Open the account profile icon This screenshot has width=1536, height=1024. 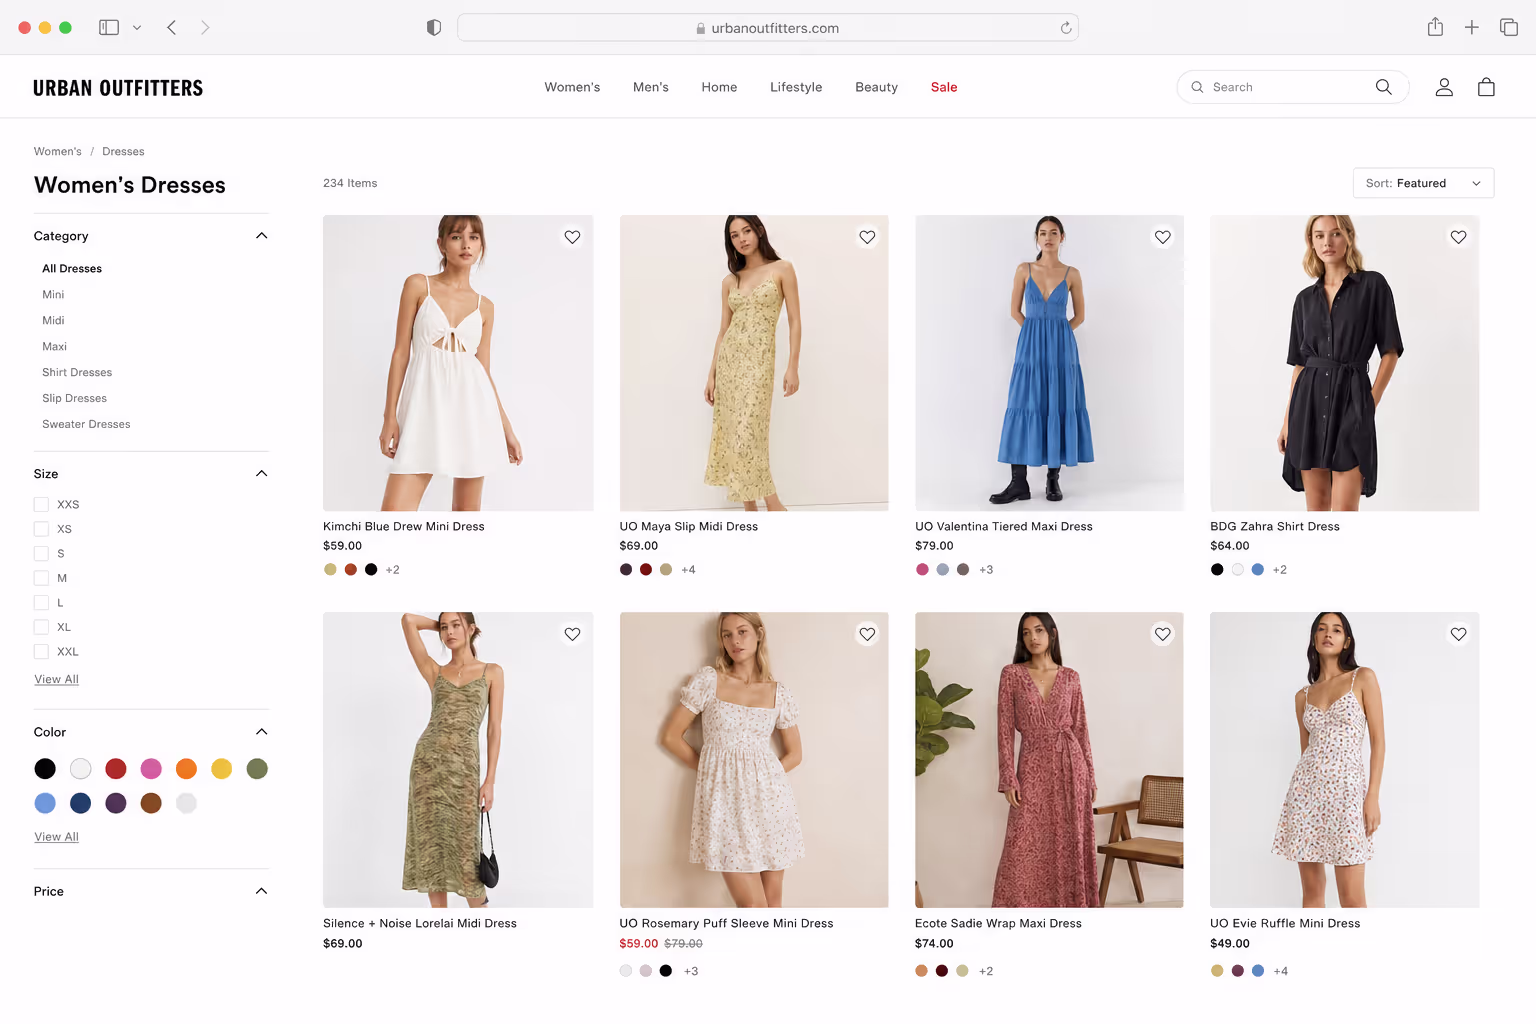point(1444,87)
